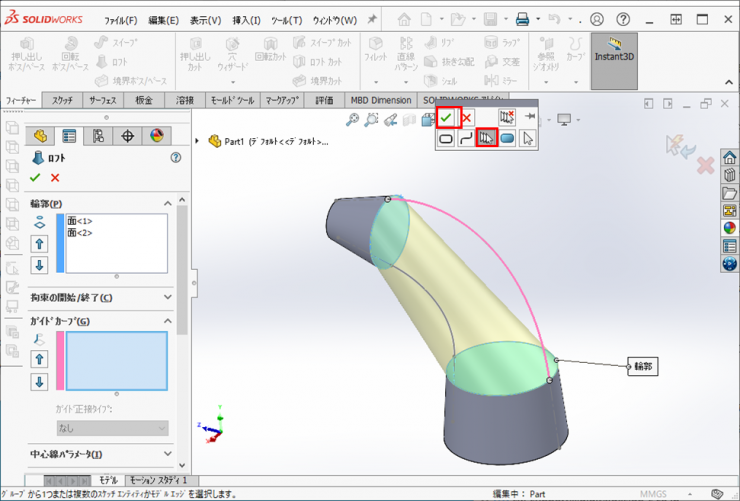Expand the Part1 tree in the flyout
740x501 pixels.
pos(197,141)
